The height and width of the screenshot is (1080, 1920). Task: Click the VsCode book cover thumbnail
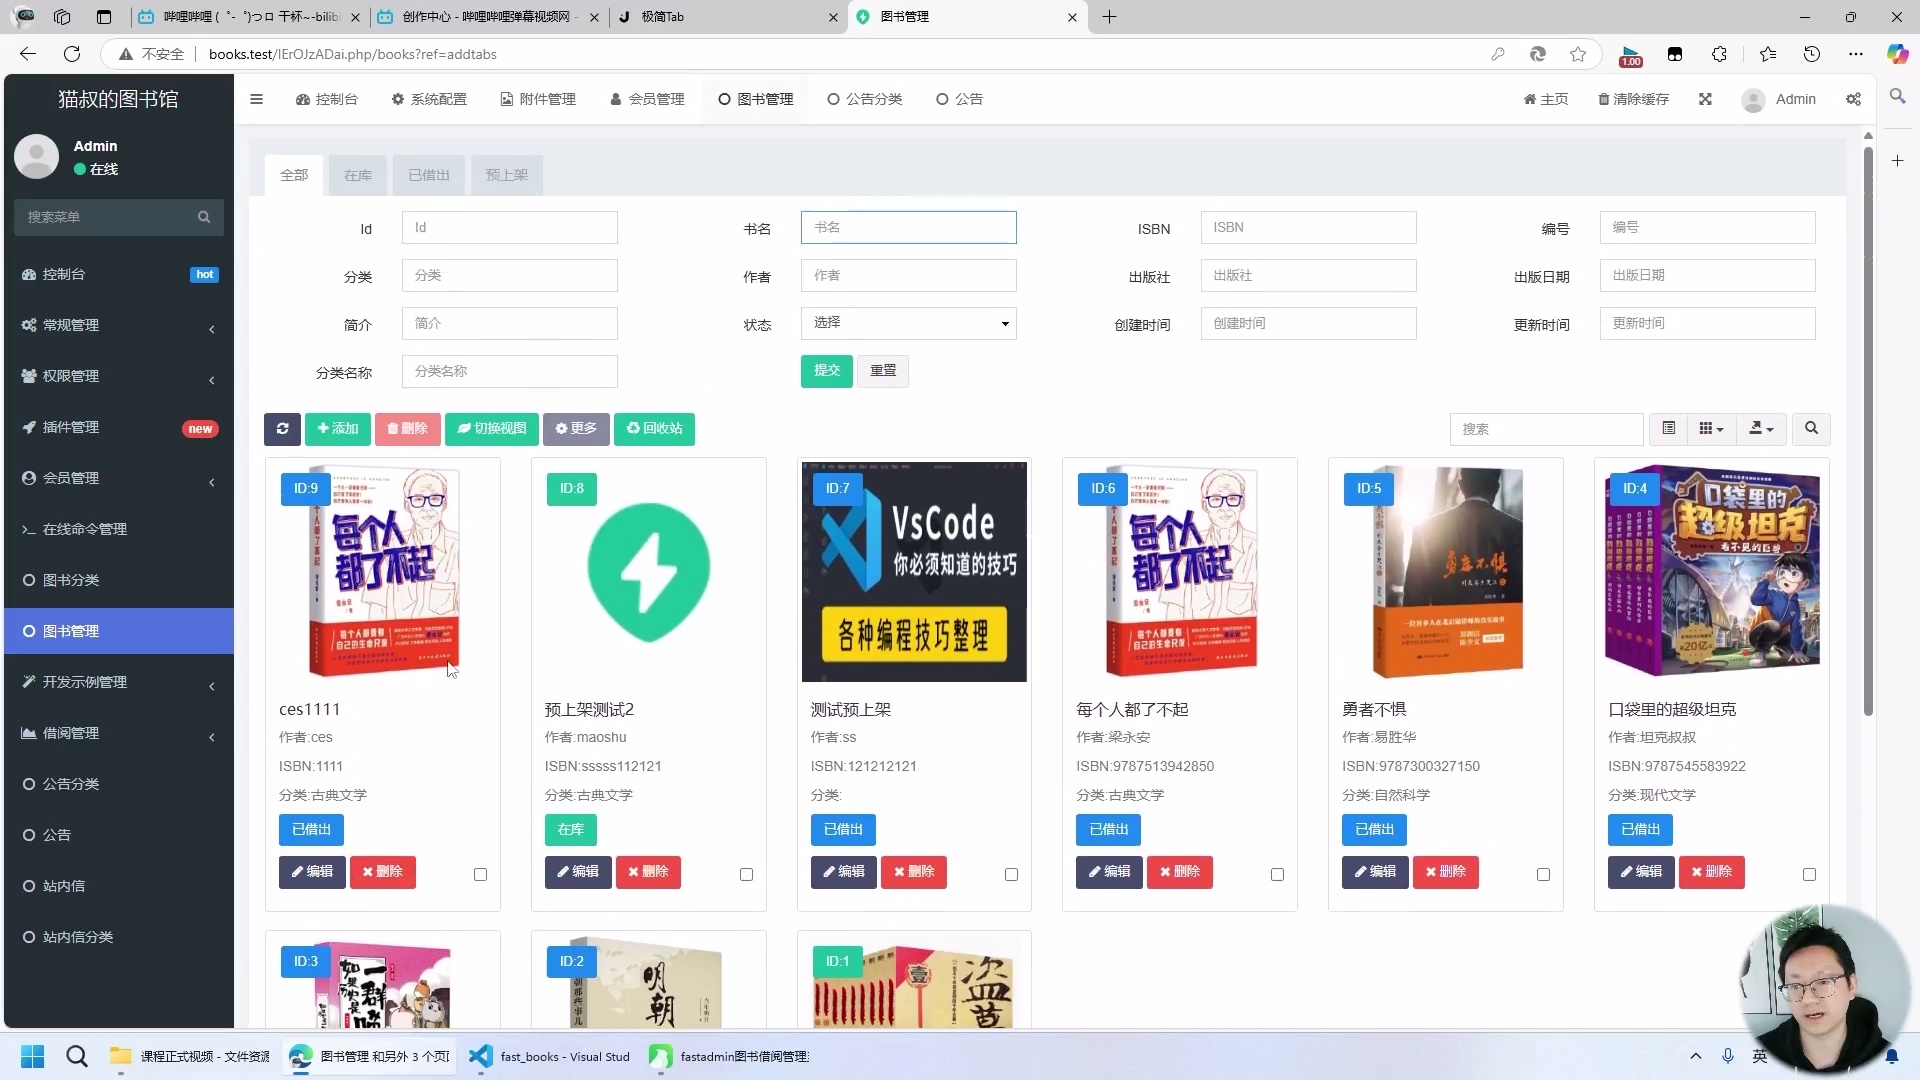914,572
